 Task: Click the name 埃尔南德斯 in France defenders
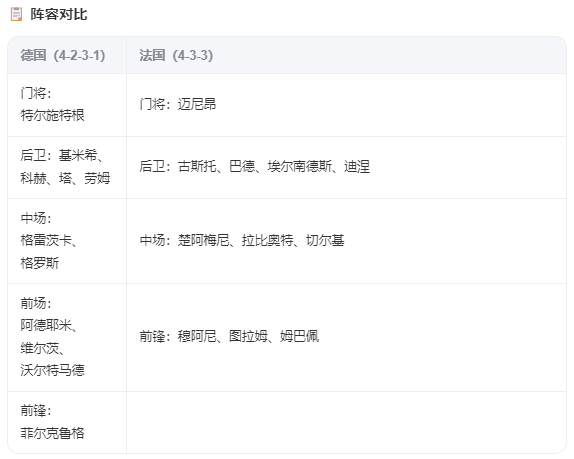click(x=299, y=167)
